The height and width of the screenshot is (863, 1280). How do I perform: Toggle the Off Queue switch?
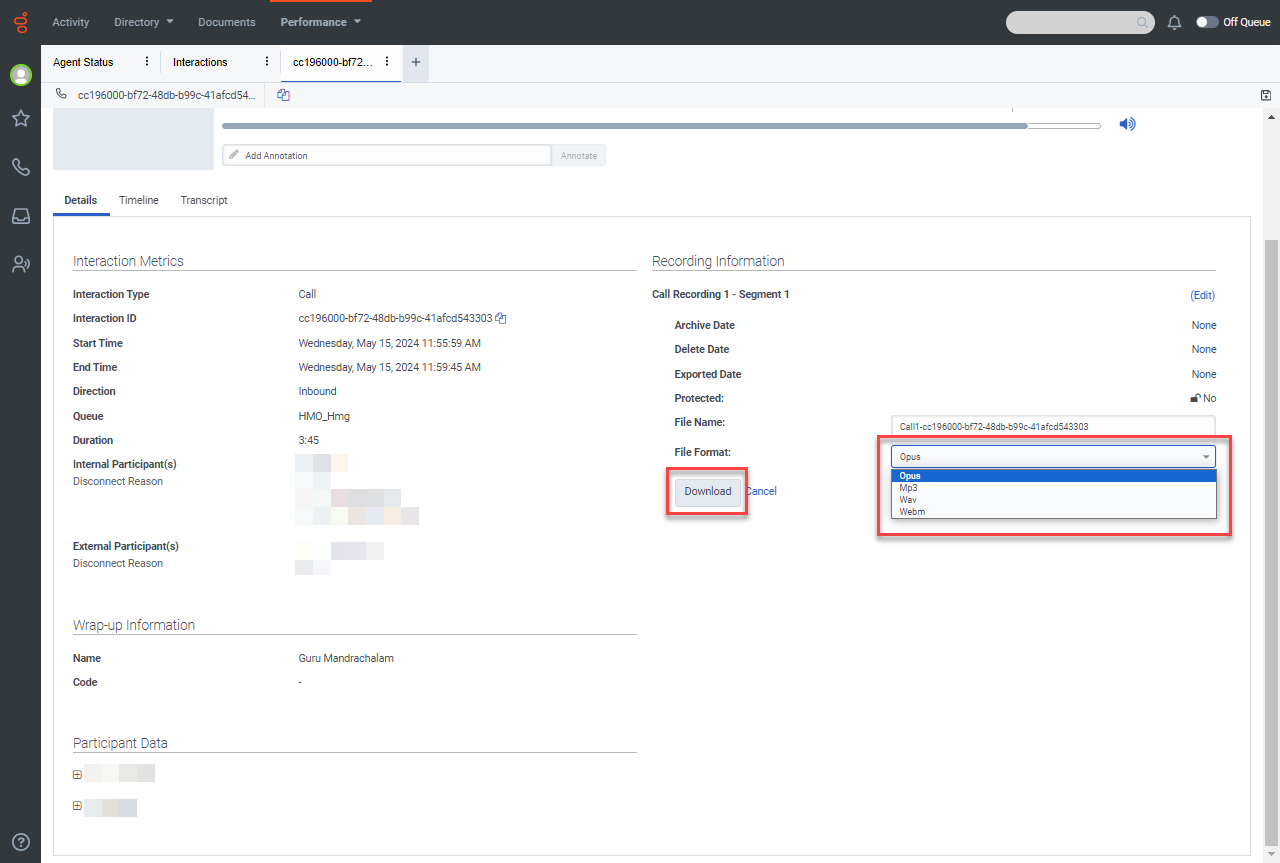1207,22
